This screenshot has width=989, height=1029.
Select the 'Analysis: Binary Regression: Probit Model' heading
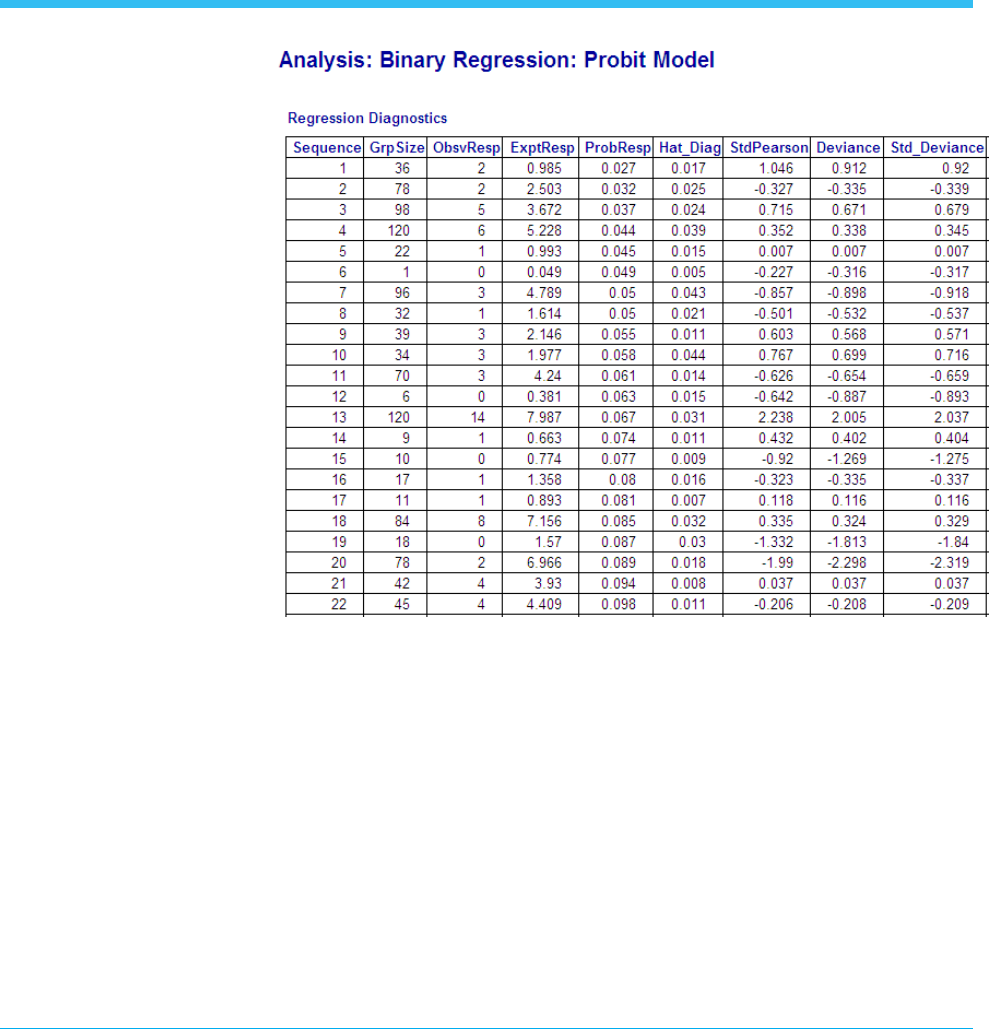496,60
